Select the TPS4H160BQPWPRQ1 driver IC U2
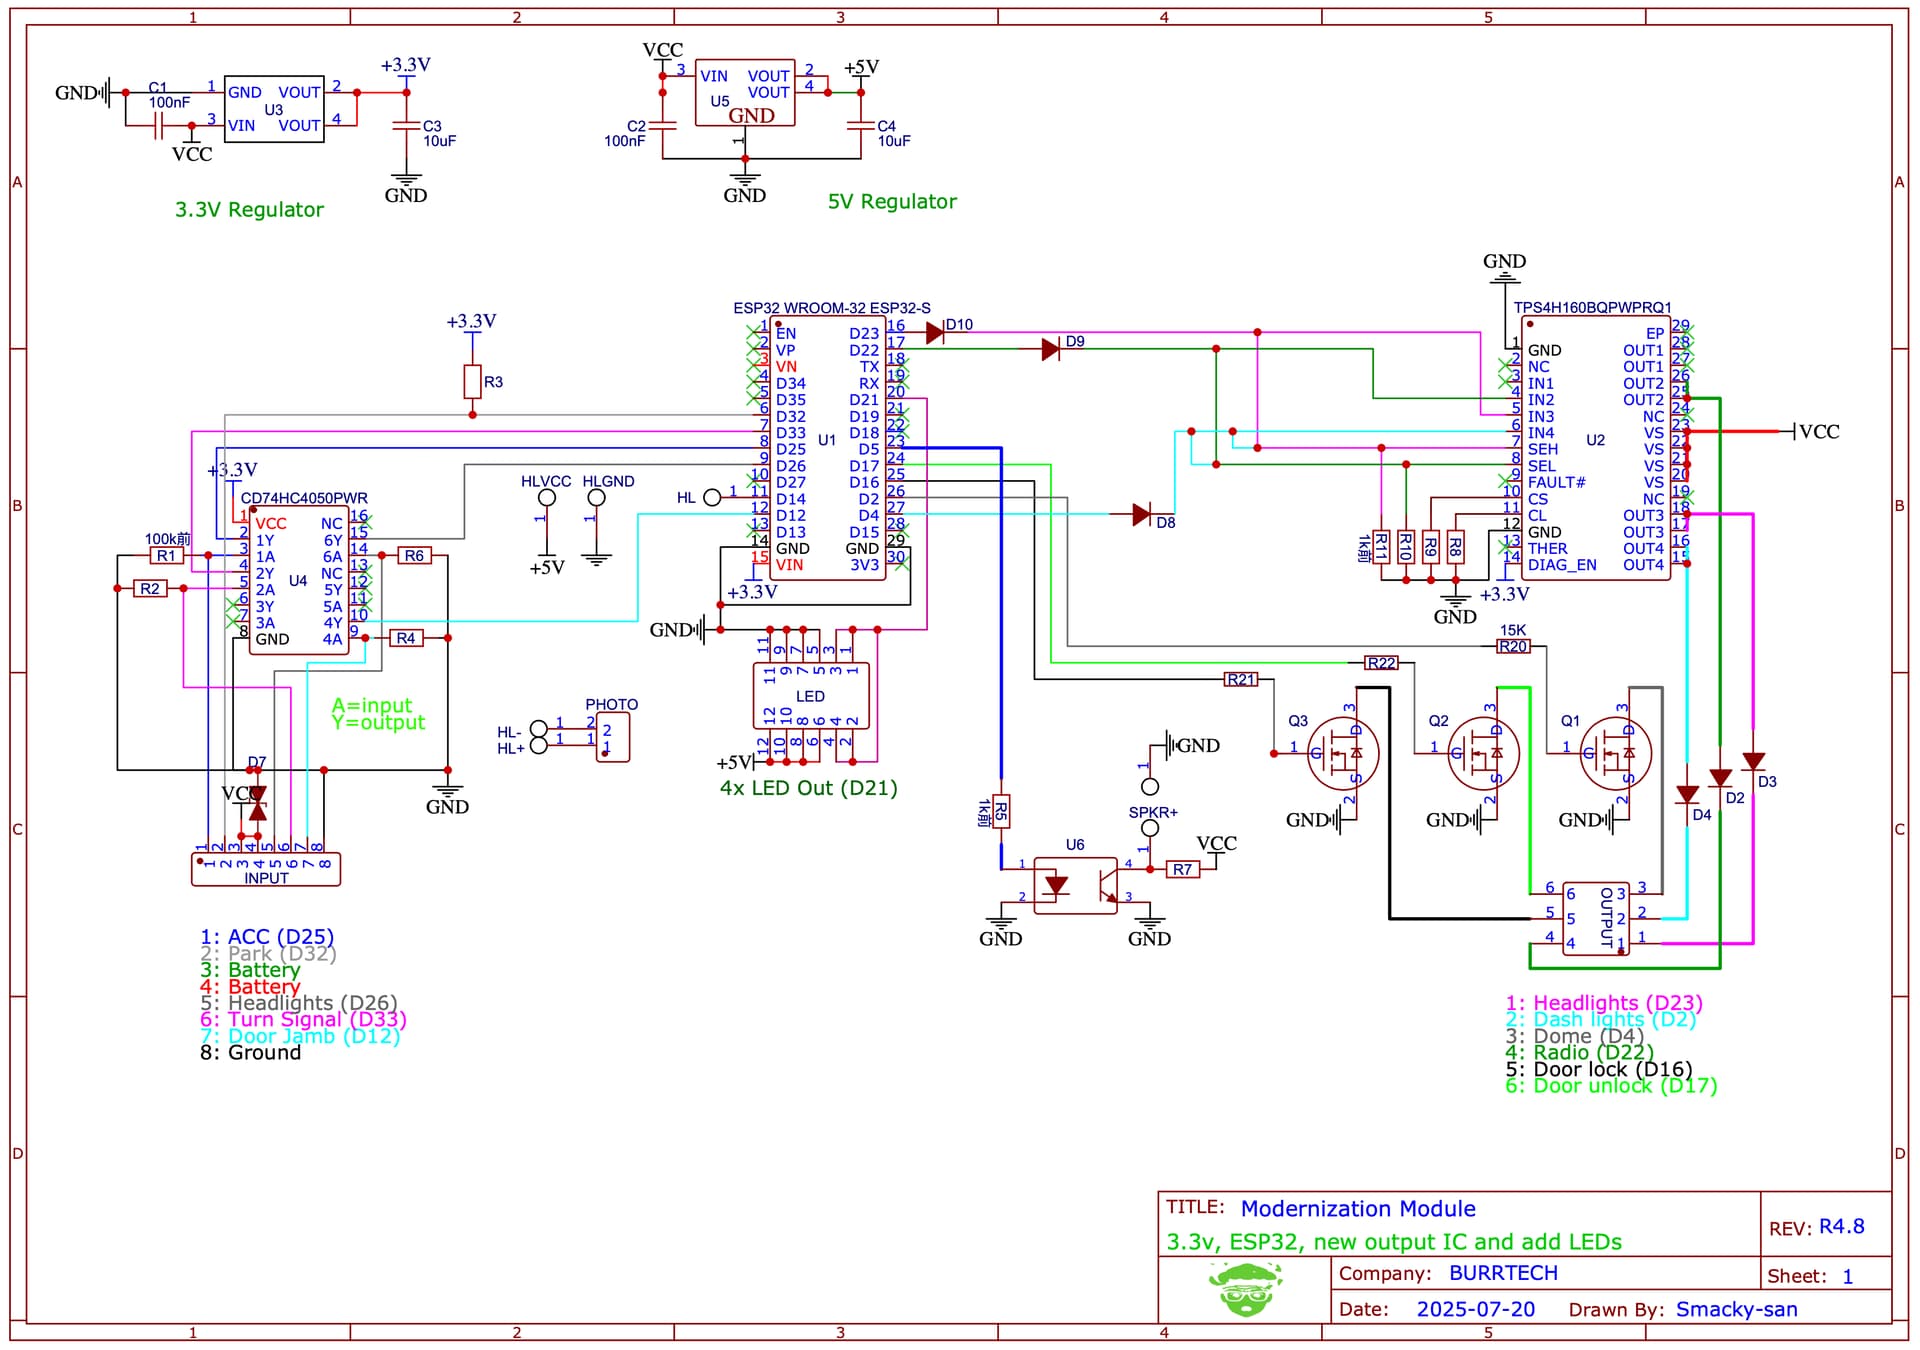Image resolution: width=1920 pixels, height=1350 pixels. pos(1595,440)
